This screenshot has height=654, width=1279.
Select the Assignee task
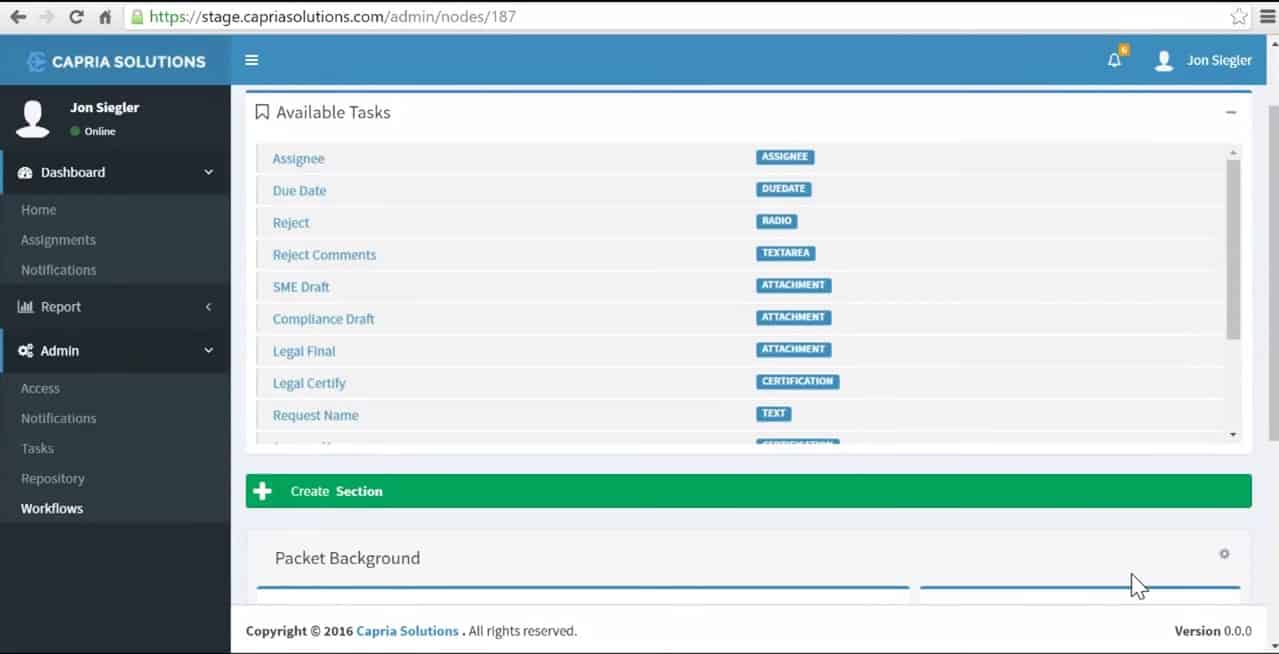click(x=298, y=158)
